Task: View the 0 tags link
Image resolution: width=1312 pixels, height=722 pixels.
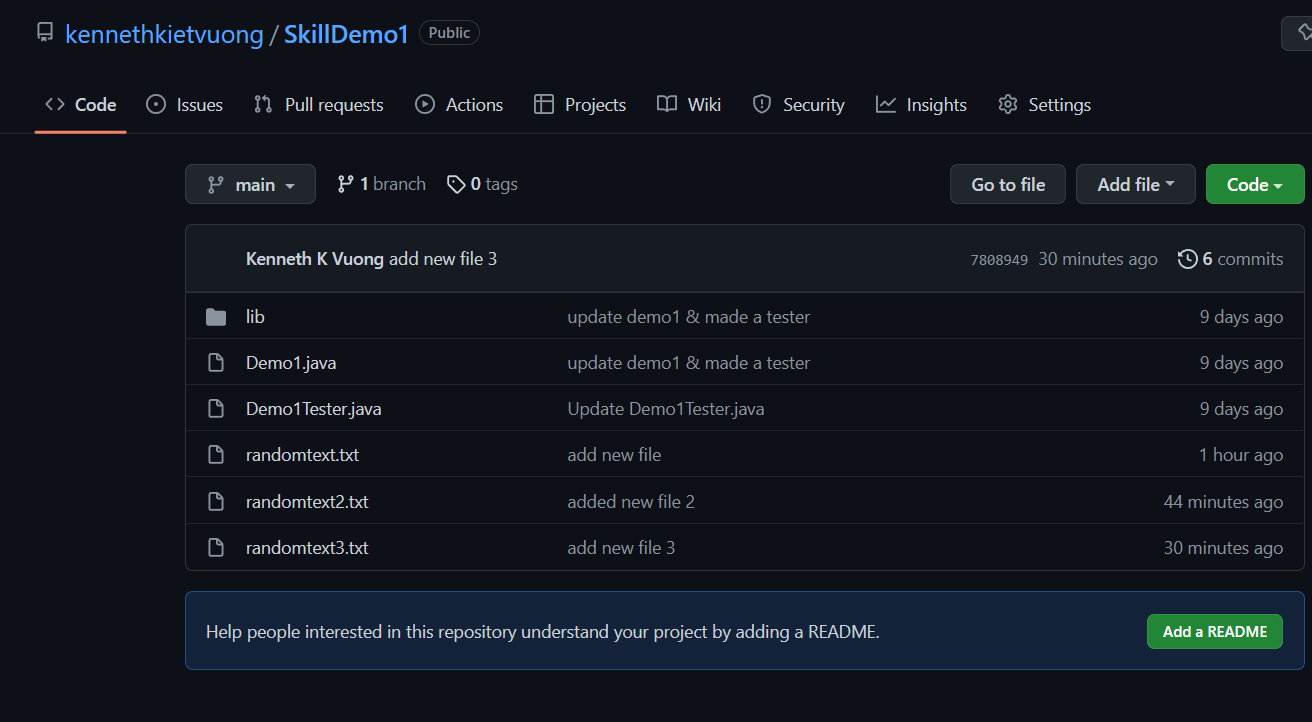Action: pos(482,184)
